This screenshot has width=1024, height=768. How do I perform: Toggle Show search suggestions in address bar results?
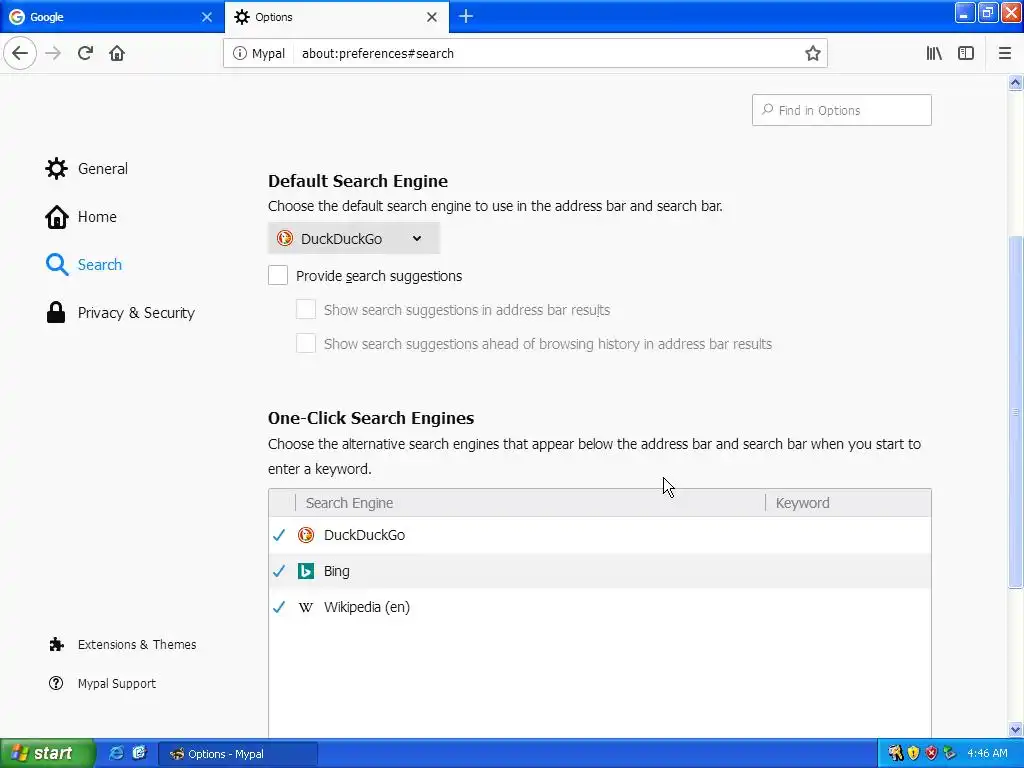pos(306,310)
